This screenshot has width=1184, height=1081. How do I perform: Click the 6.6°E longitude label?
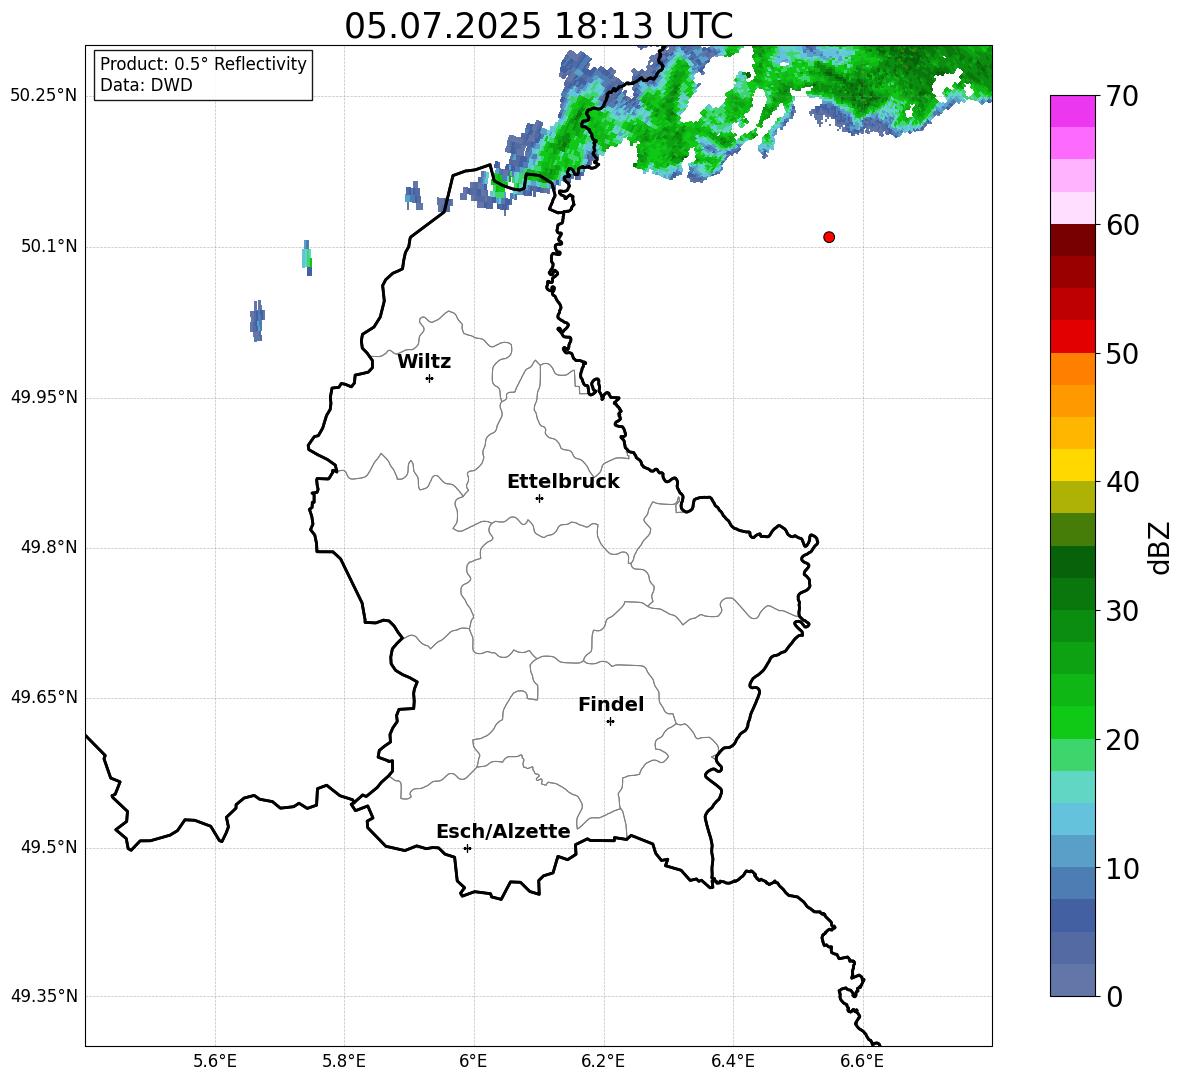[862, 1061]
